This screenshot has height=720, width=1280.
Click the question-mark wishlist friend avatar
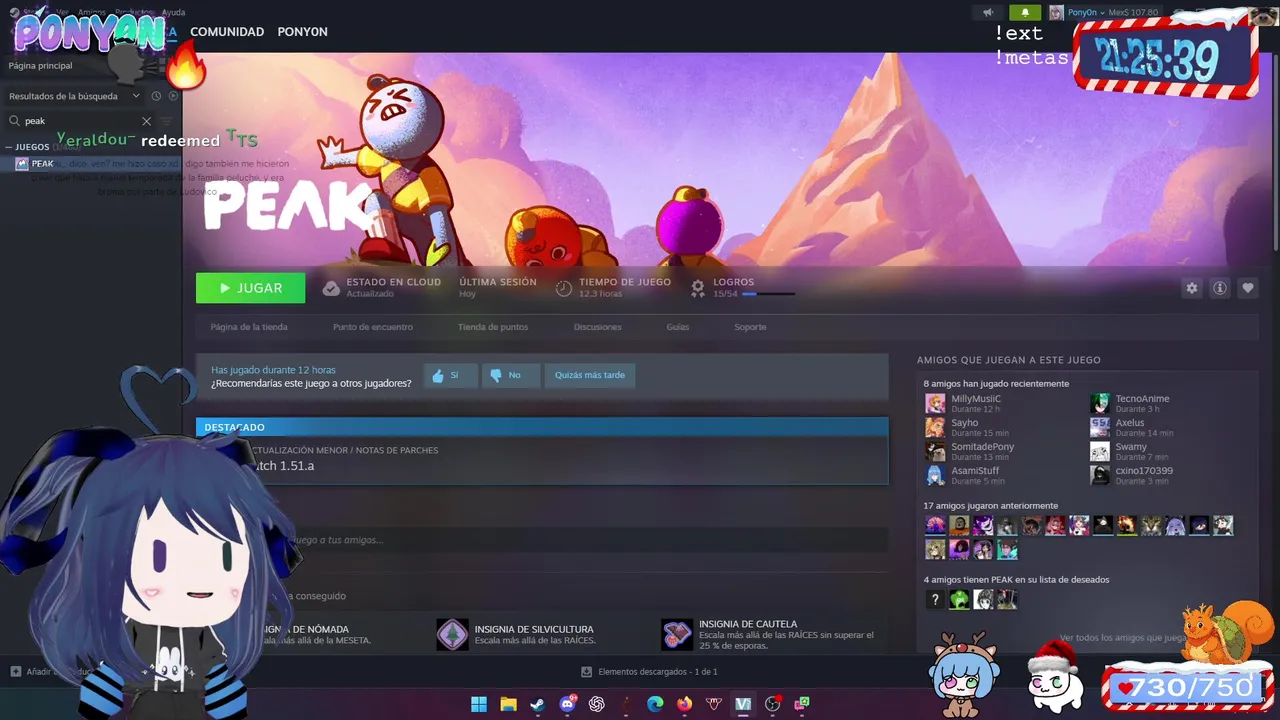tap(935, 600)
